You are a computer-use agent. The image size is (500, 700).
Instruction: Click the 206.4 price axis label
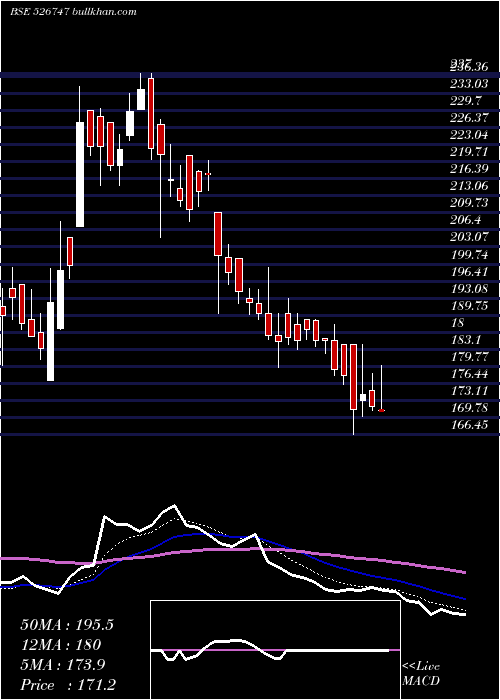(x=466, y=220)
